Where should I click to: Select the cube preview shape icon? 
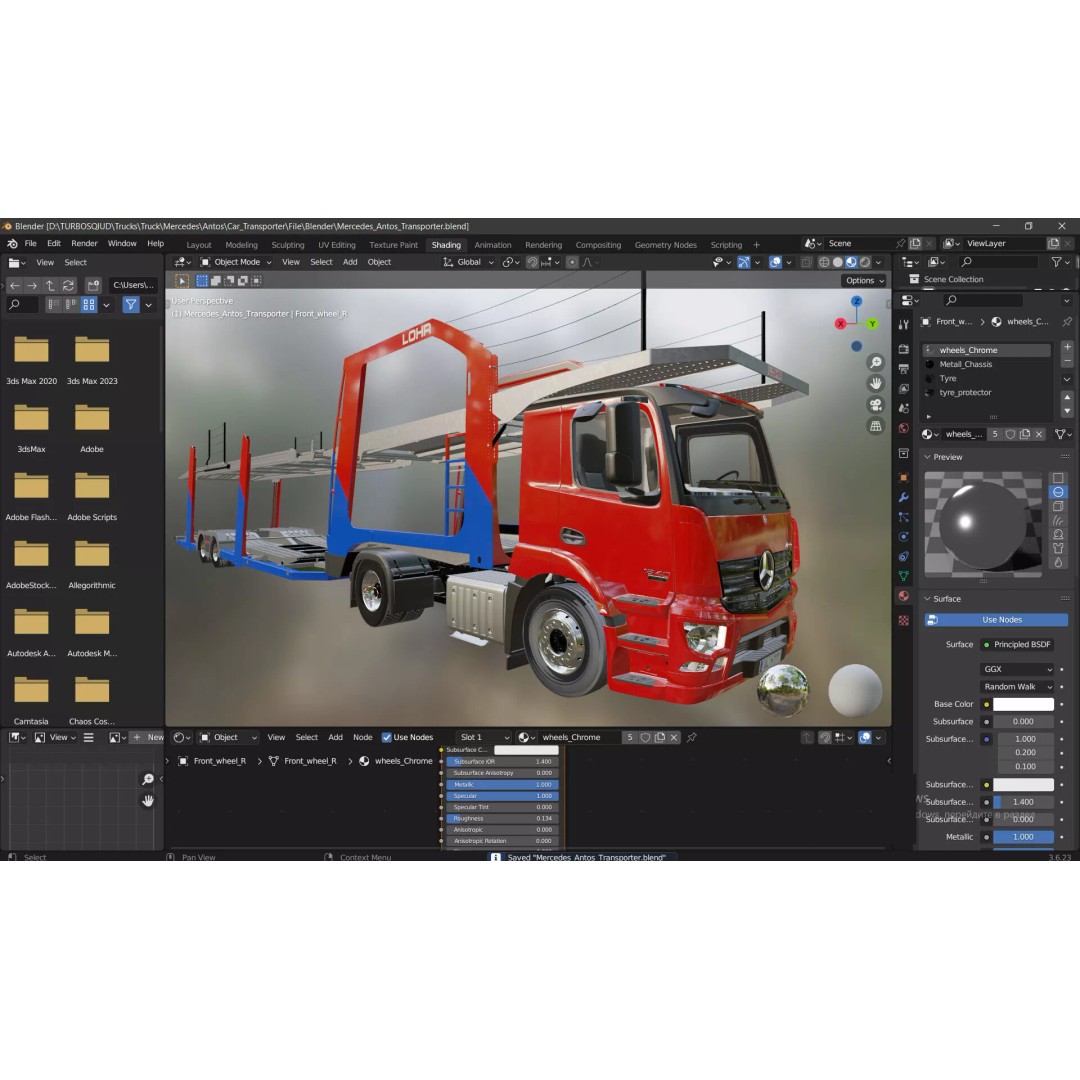pyautogui.click(x=1059, y=506)
